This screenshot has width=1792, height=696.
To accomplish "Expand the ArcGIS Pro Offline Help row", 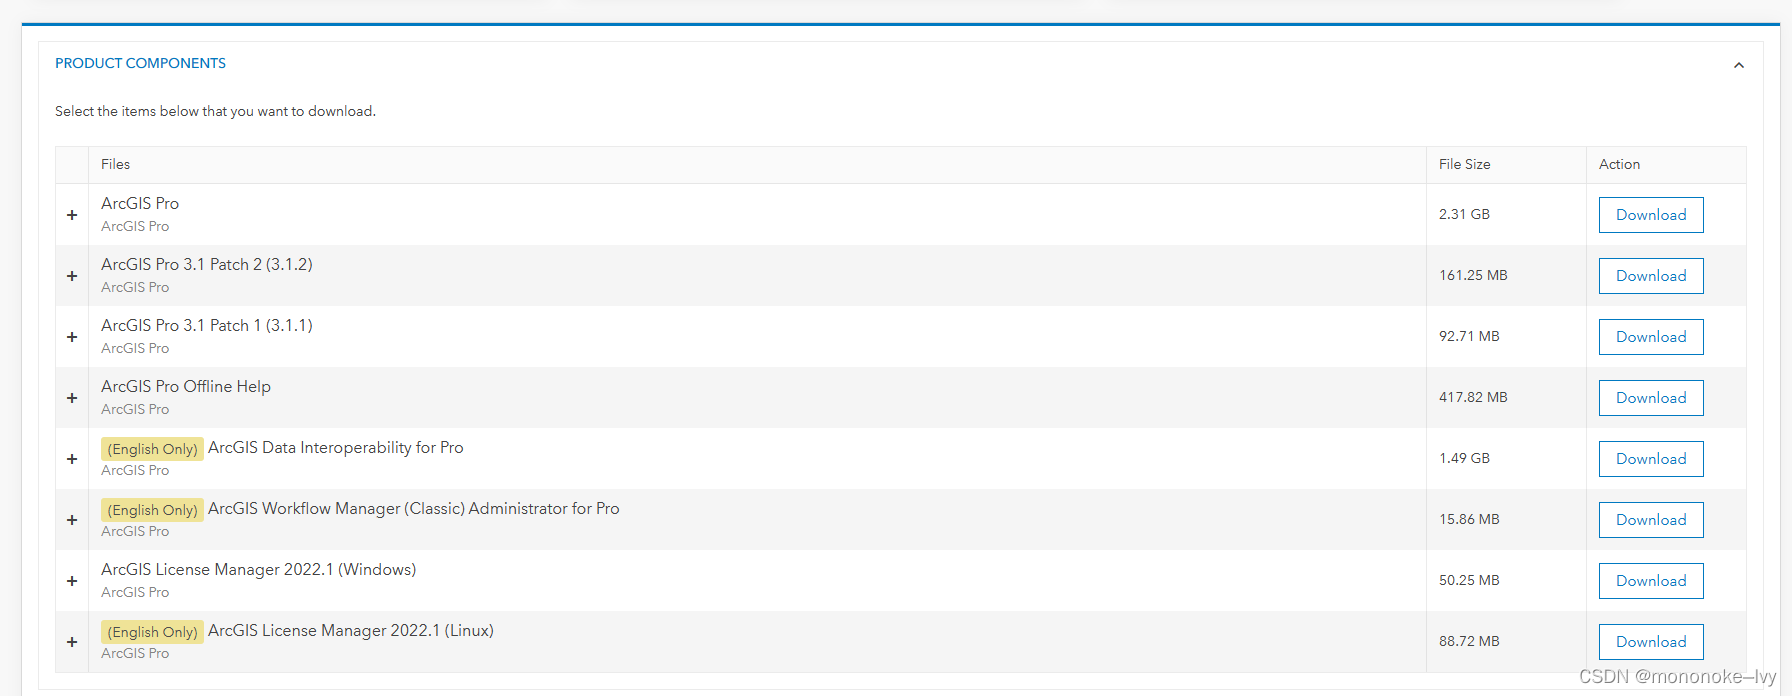I will 72,398.
